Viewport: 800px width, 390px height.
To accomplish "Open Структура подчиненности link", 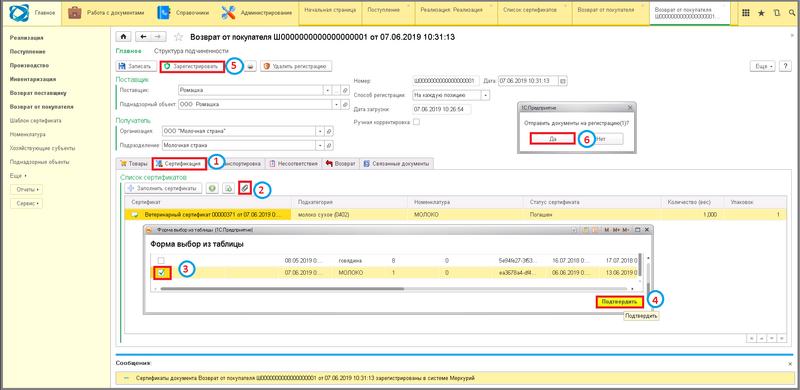I will (x=190, y=51).
